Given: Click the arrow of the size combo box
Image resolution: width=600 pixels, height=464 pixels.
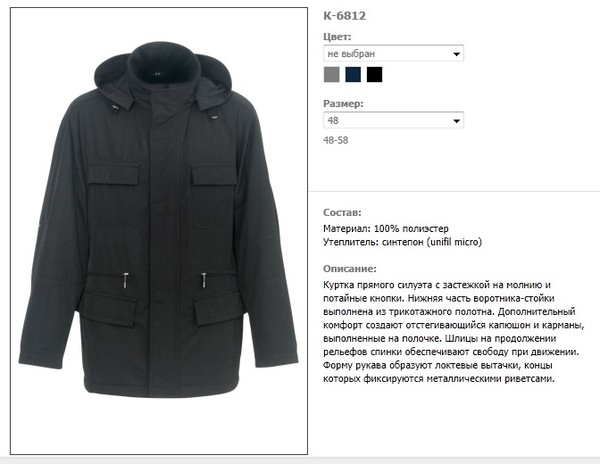Looking at the screenshot, I should pyautogui.click(x=456, y=121).
